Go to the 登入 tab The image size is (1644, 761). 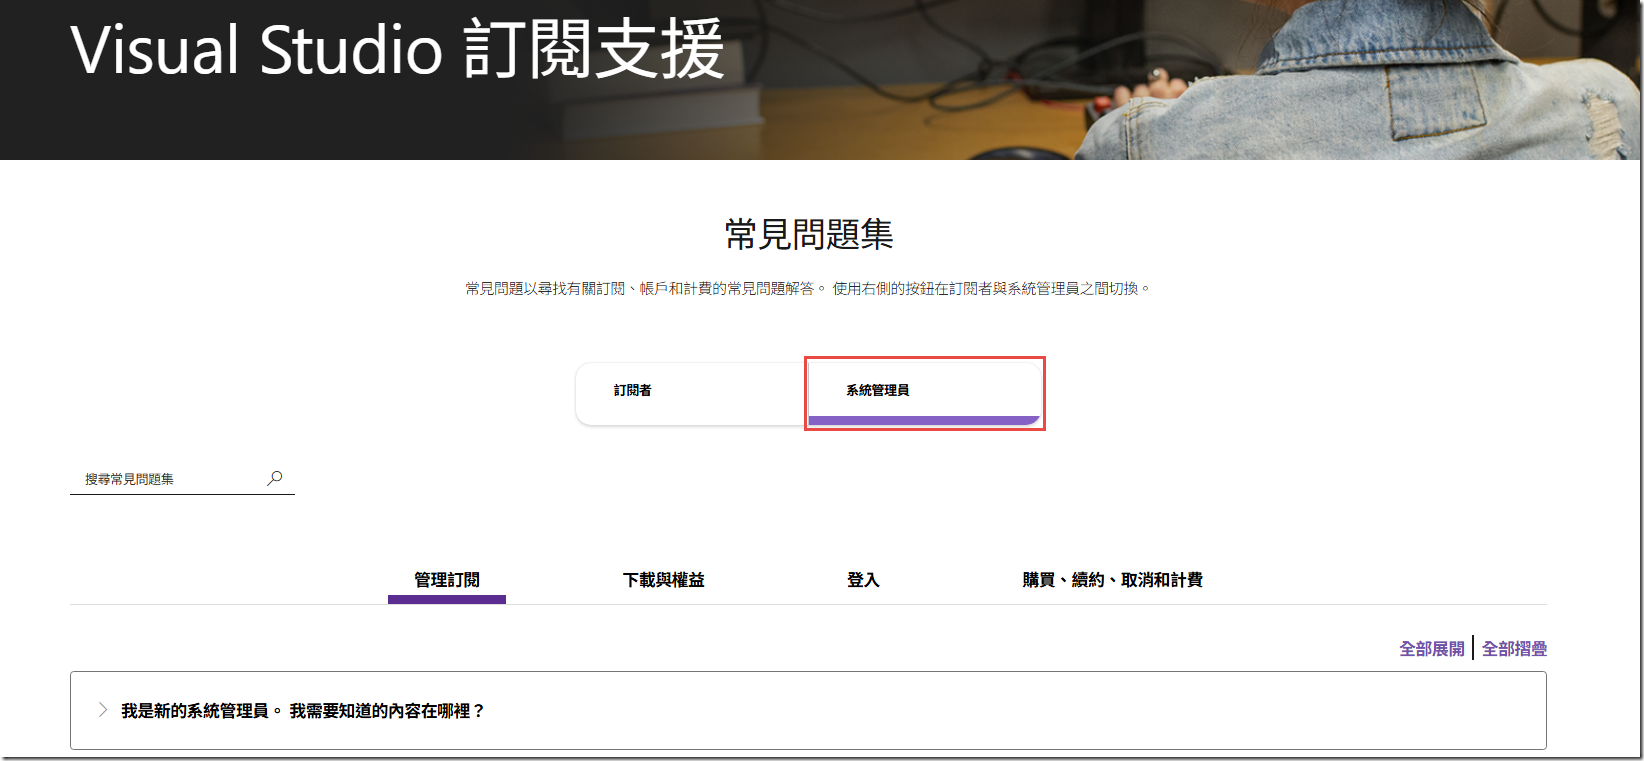tap(863, 580)
